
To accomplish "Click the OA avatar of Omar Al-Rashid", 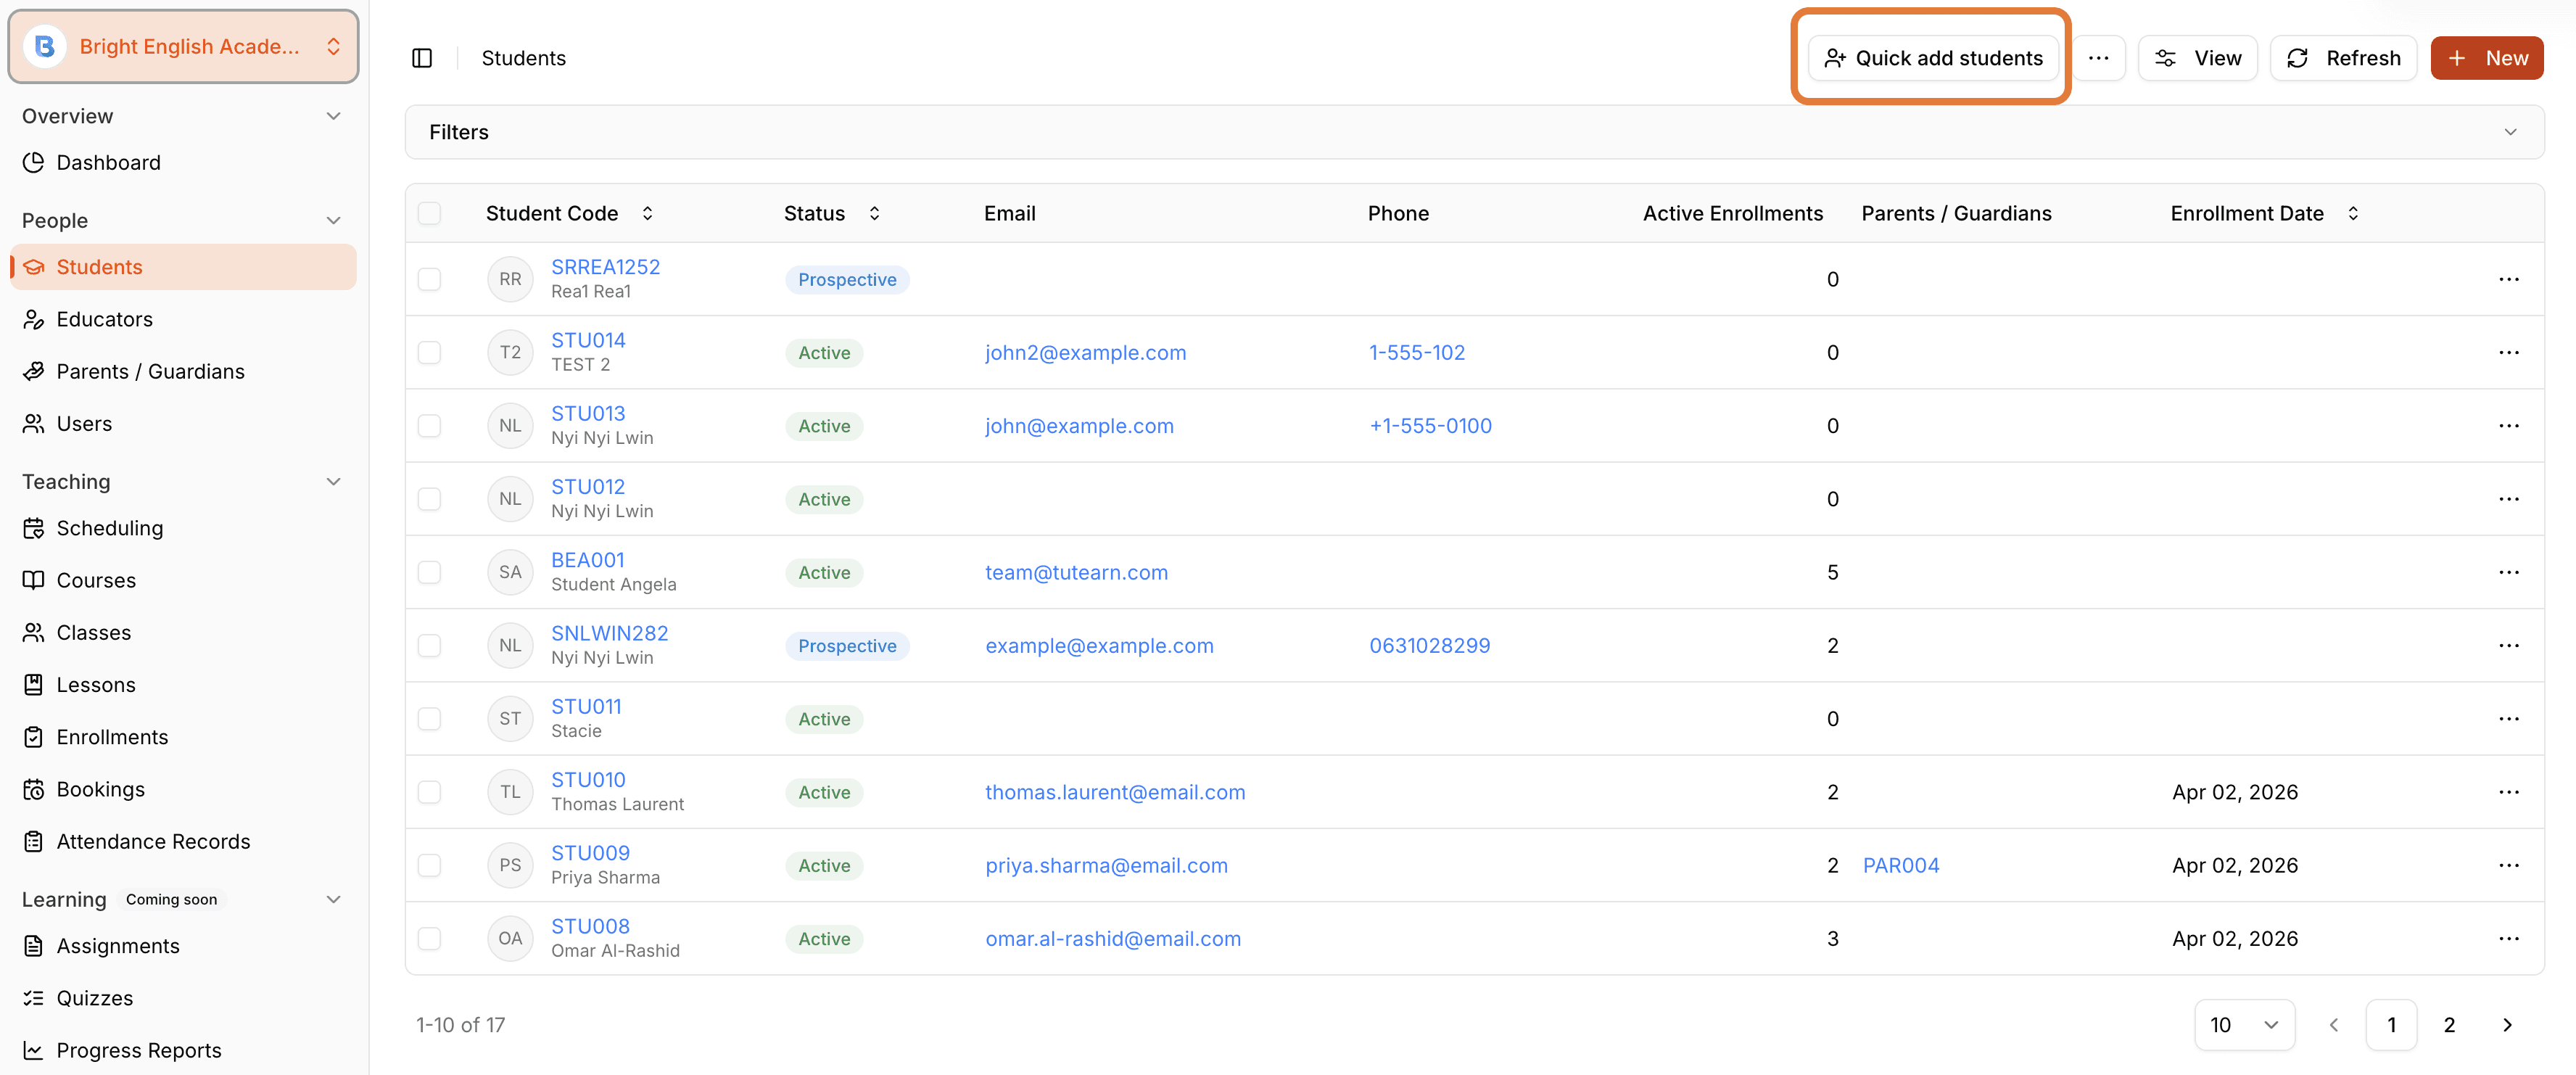I will 510,938.
